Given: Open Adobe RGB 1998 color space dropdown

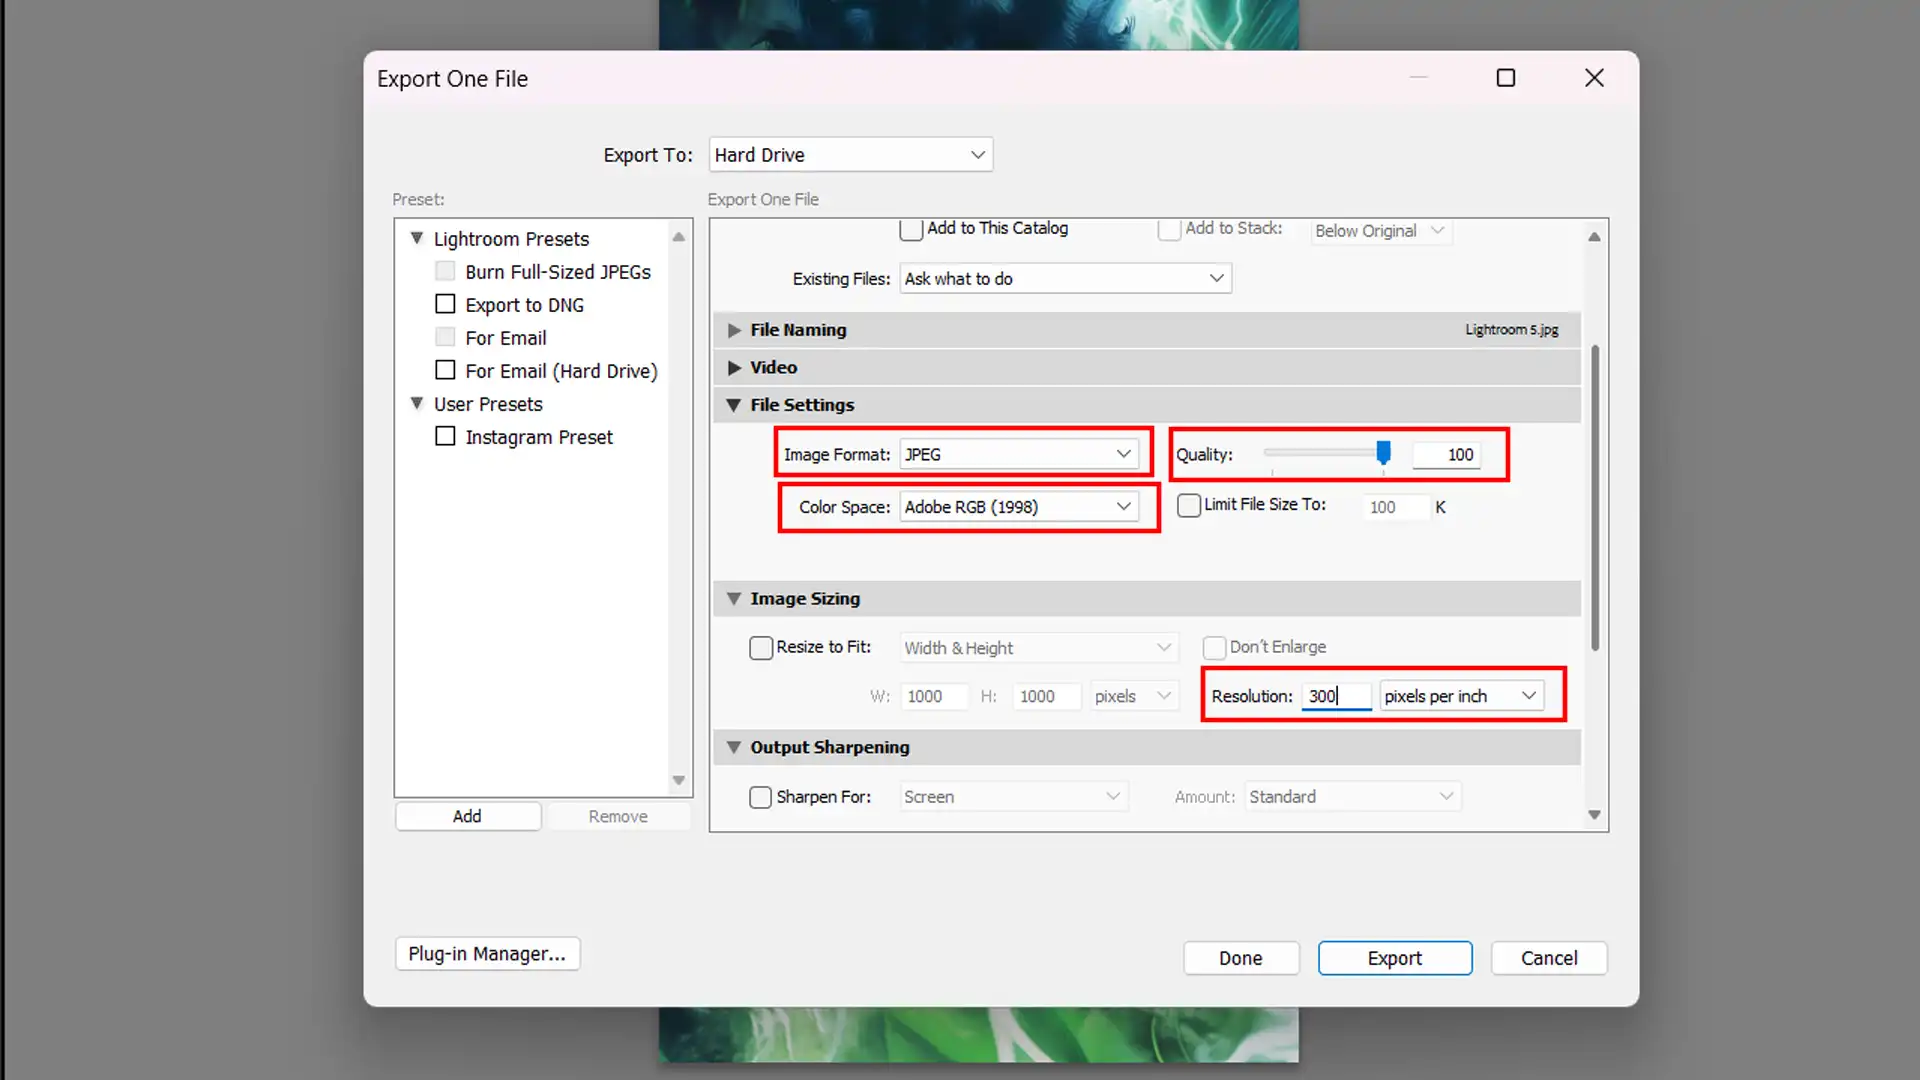Looking at the screenshot, I should 1124,506.
